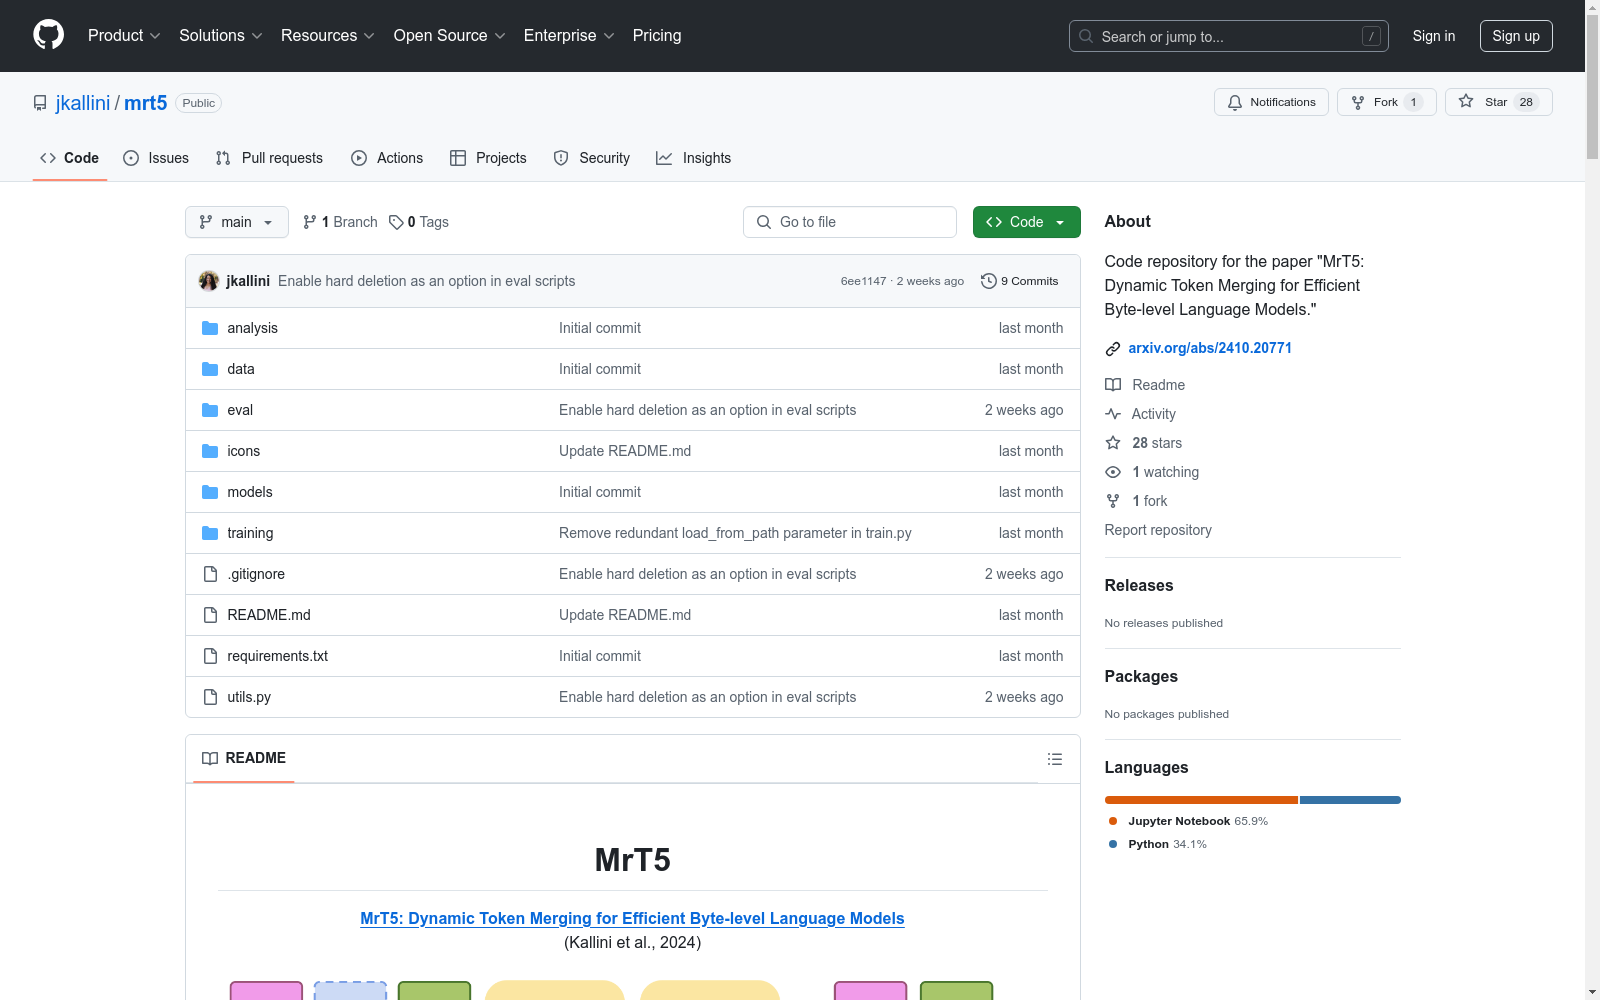This screenshot has width=1600, height=1000.
Task: Open the main branch selector dropdown
Action: pos(237,222)
